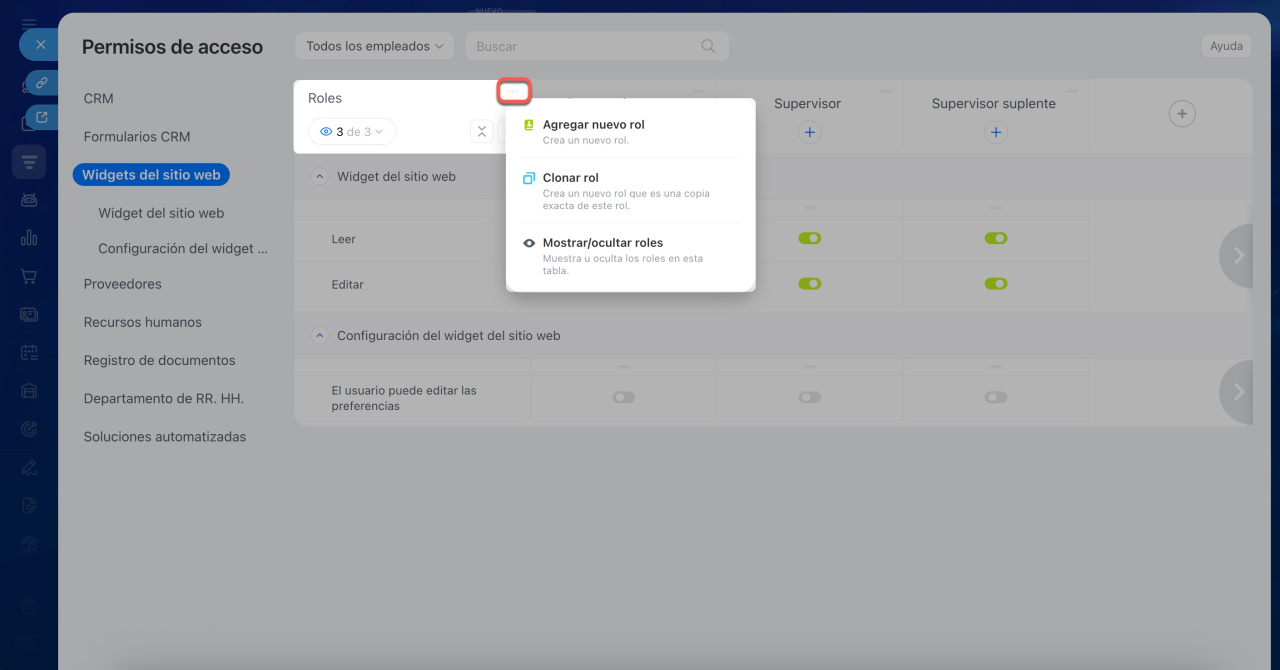The width and height of the screenshot is (1280, 670).
Task: Click the Ayuda button
Action: point(1226,46)
